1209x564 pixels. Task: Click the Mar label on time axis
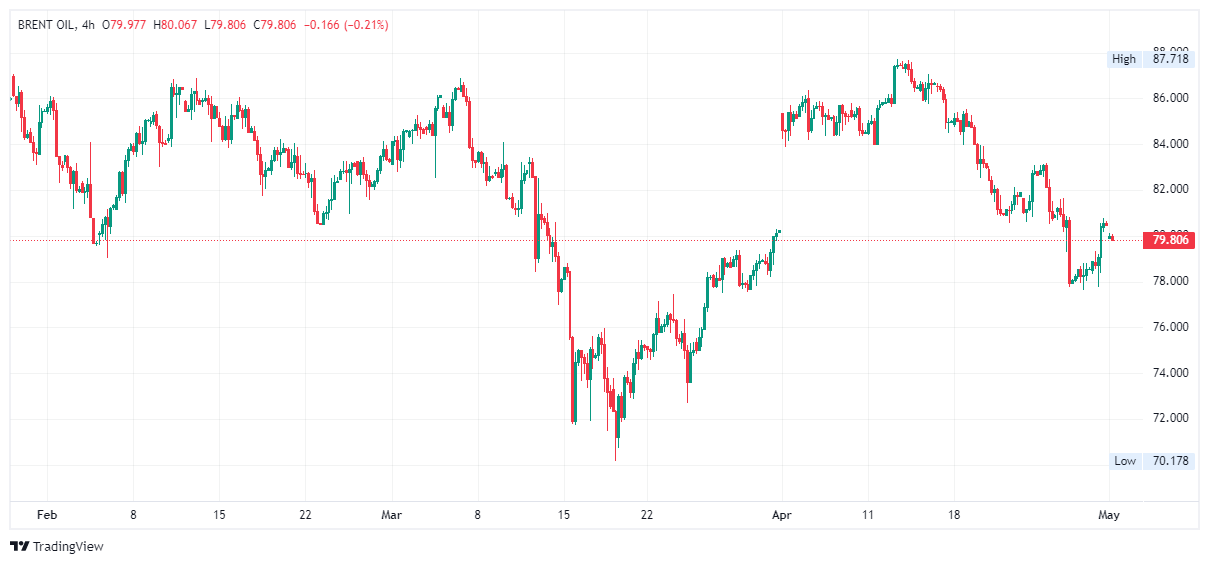click(x=392, y=515)
